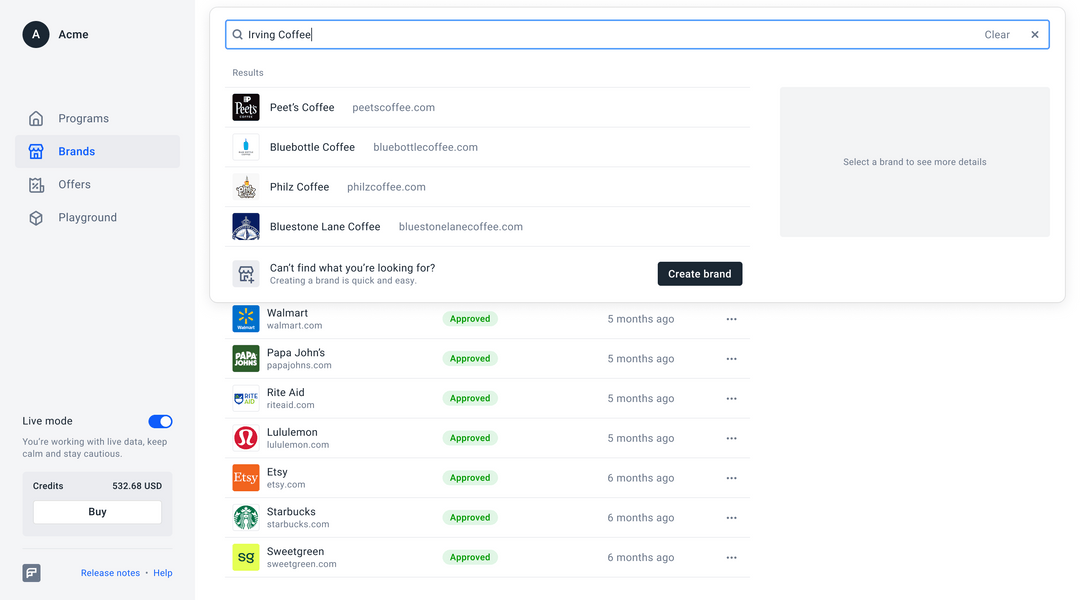1080x600 pixels.
Task: Open the Brands section in sidebar
Action: 76,152
